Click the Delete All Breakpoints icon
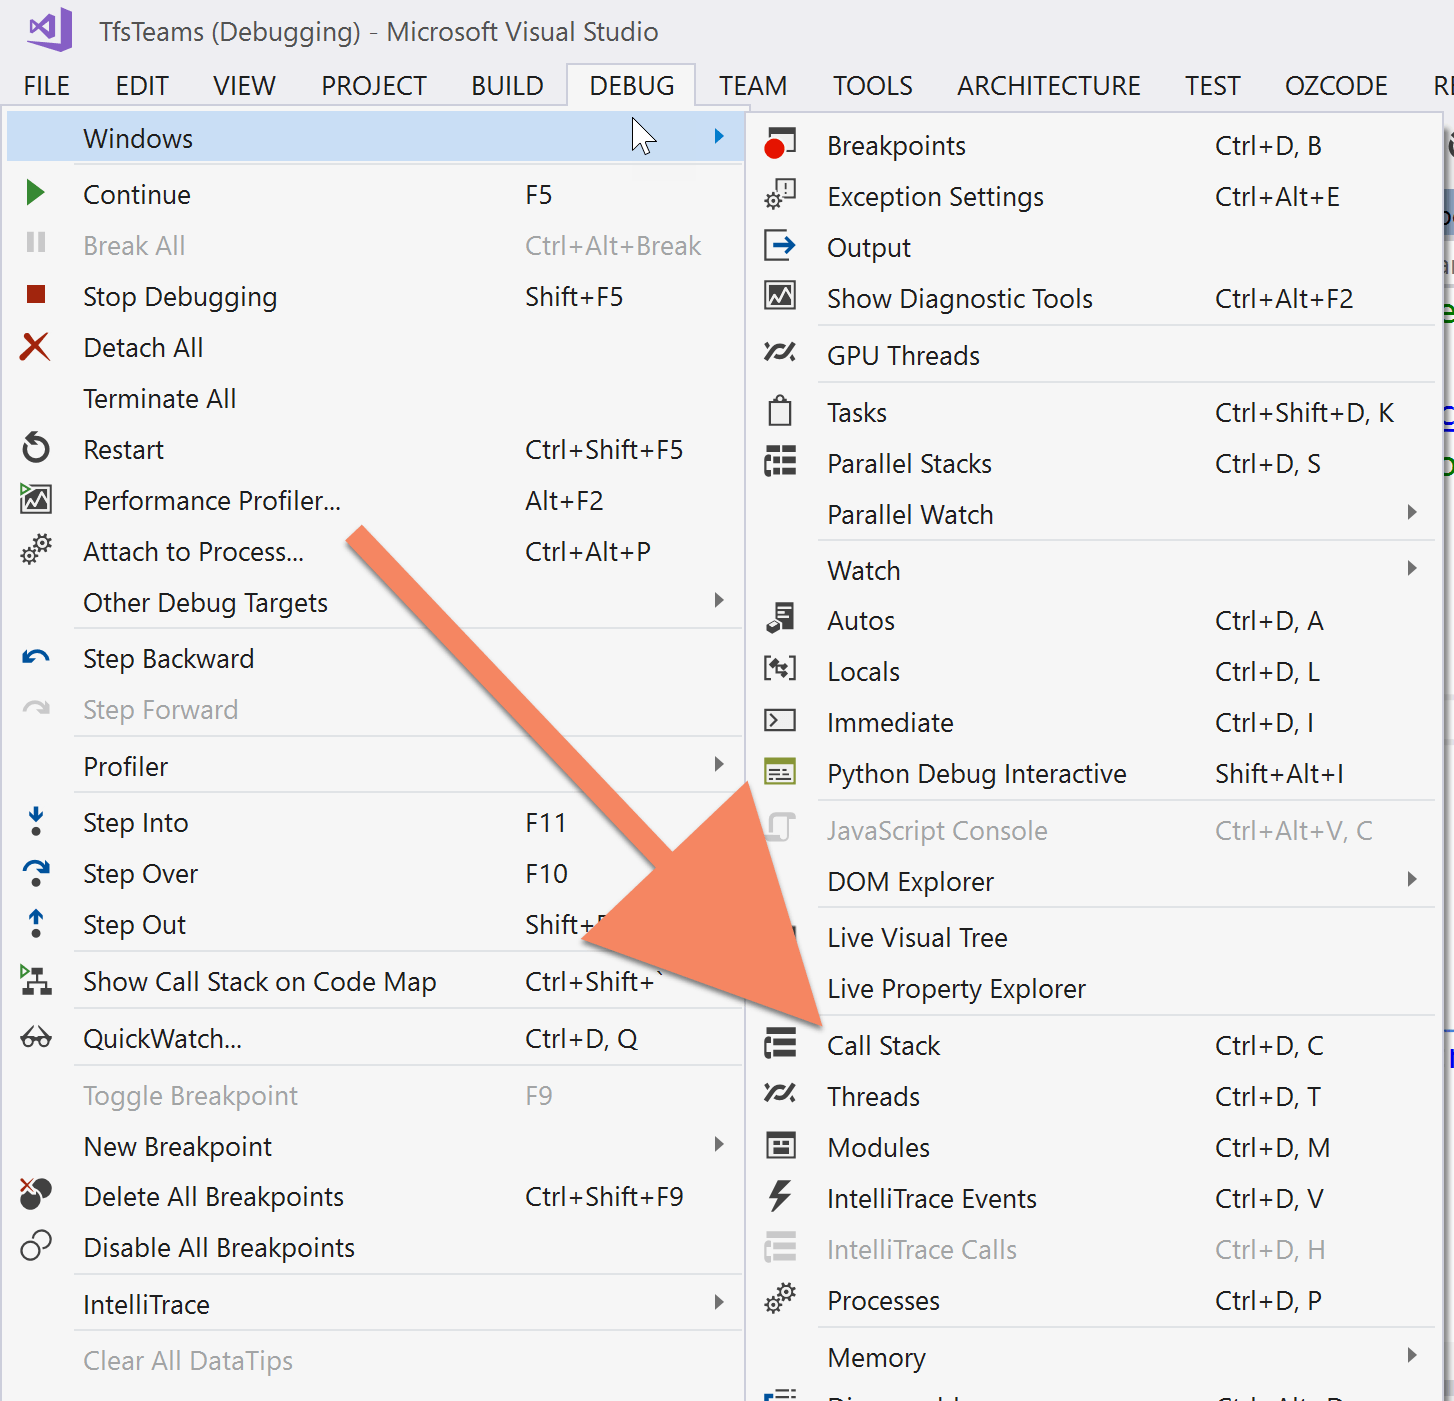1454x1401 pixels. pyautogui.click(x=36, y=1194)
